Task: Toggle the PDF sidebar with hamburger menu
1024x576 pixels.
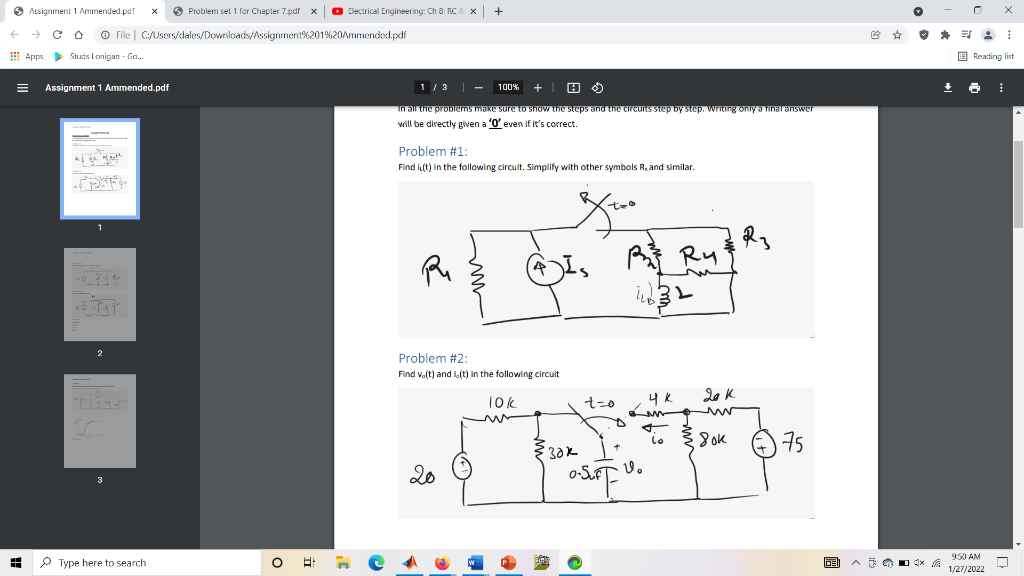Action: [22, 87]
